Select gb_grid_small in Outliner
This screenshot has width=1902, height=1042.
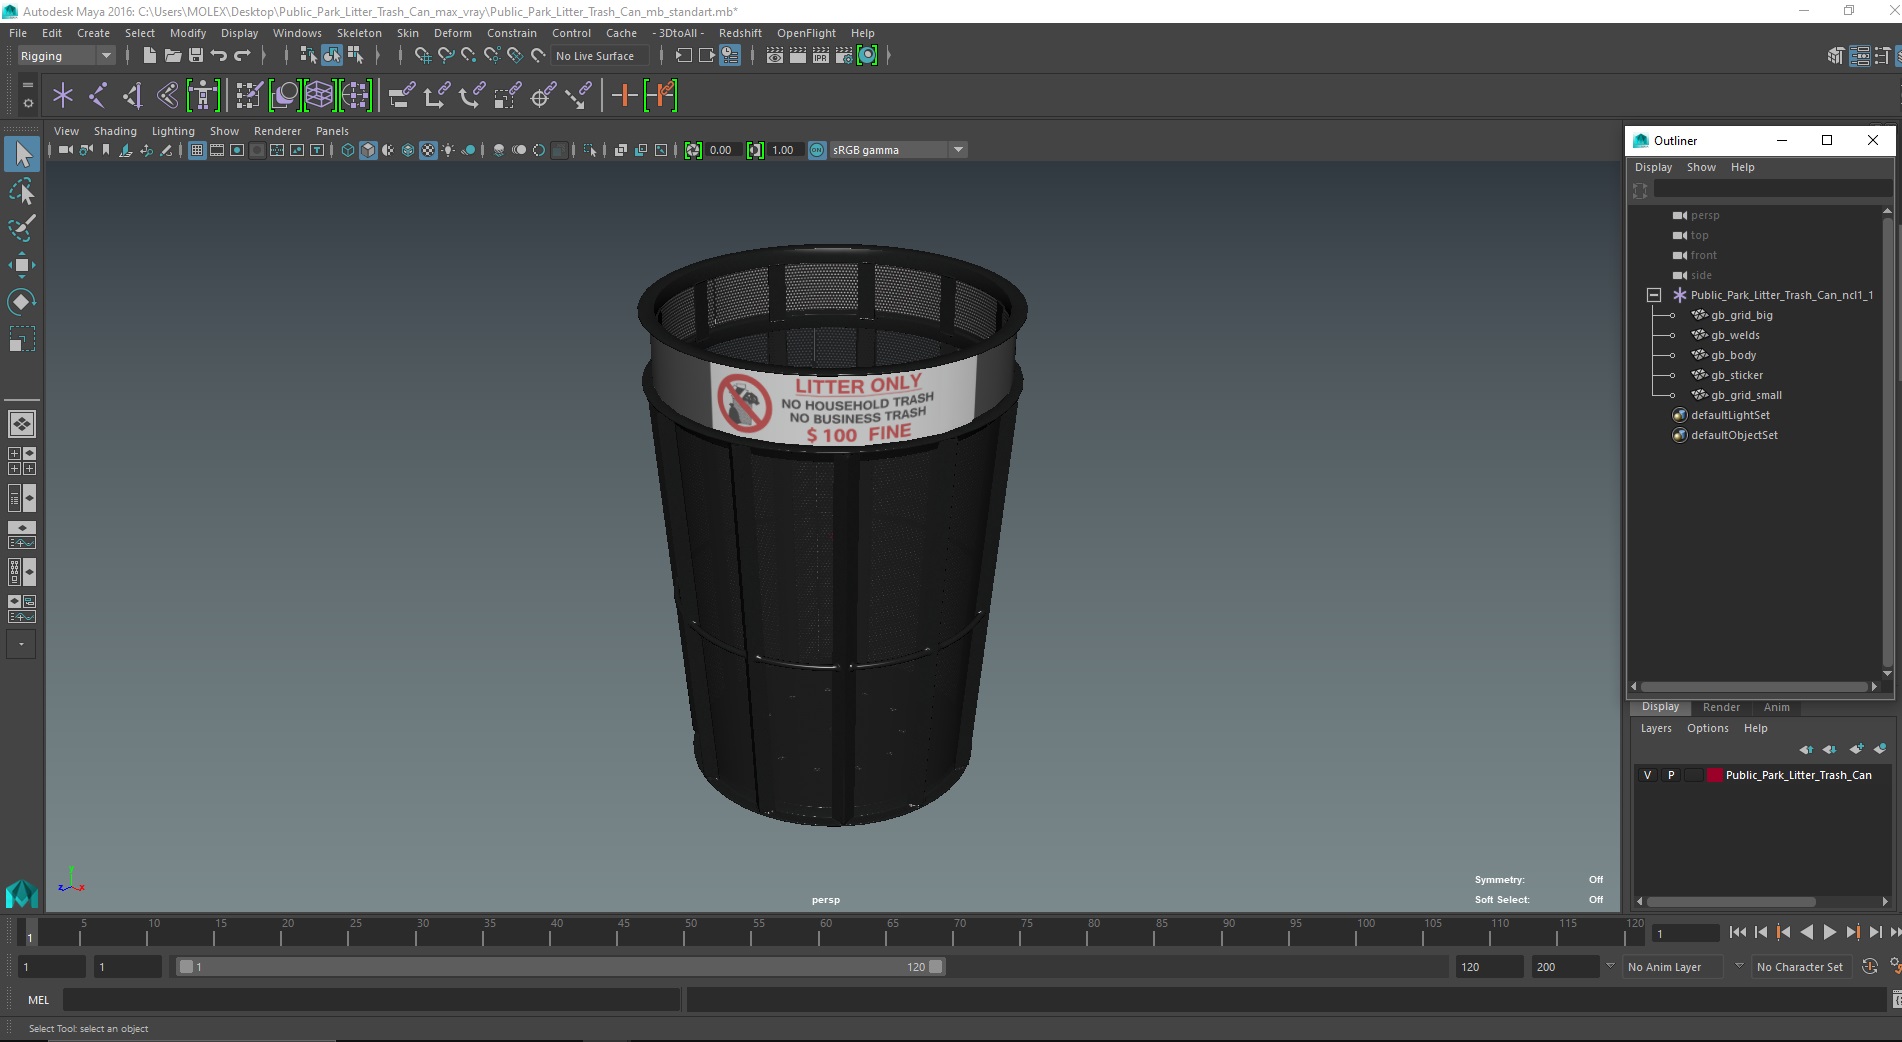(1746, 395)
